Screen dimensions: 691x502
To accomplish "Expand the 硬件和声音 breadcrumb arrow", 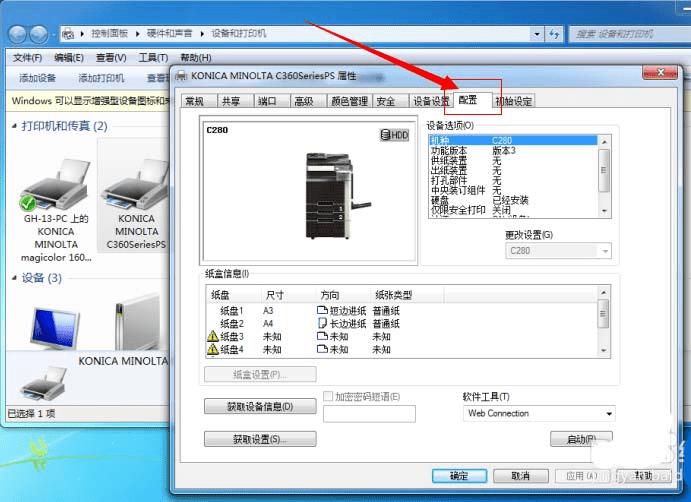I will pos(202,33).
